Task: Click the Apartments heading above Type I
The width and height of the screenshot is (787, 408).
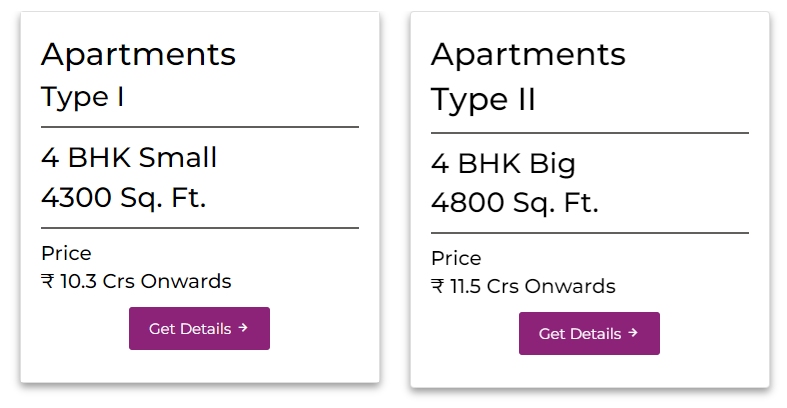Action: [x=138, y=54]
